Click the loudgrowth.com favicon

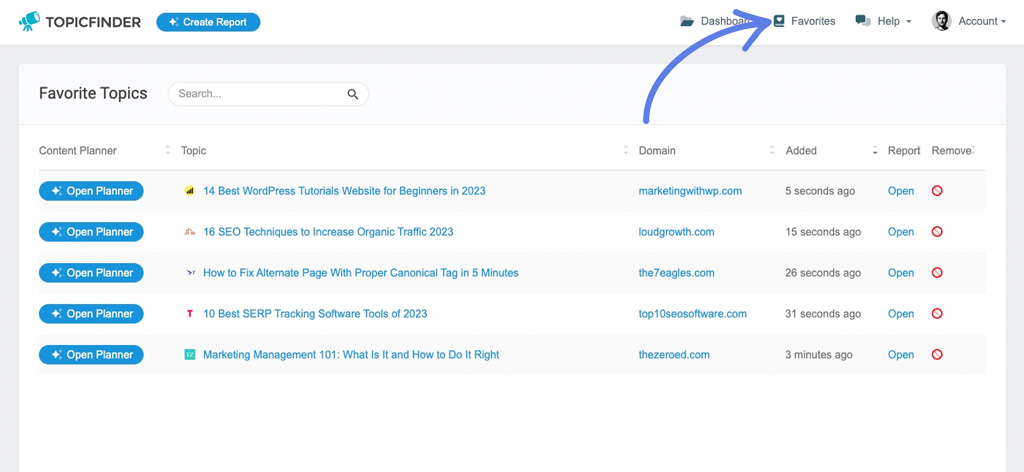(x=190, y=232)
